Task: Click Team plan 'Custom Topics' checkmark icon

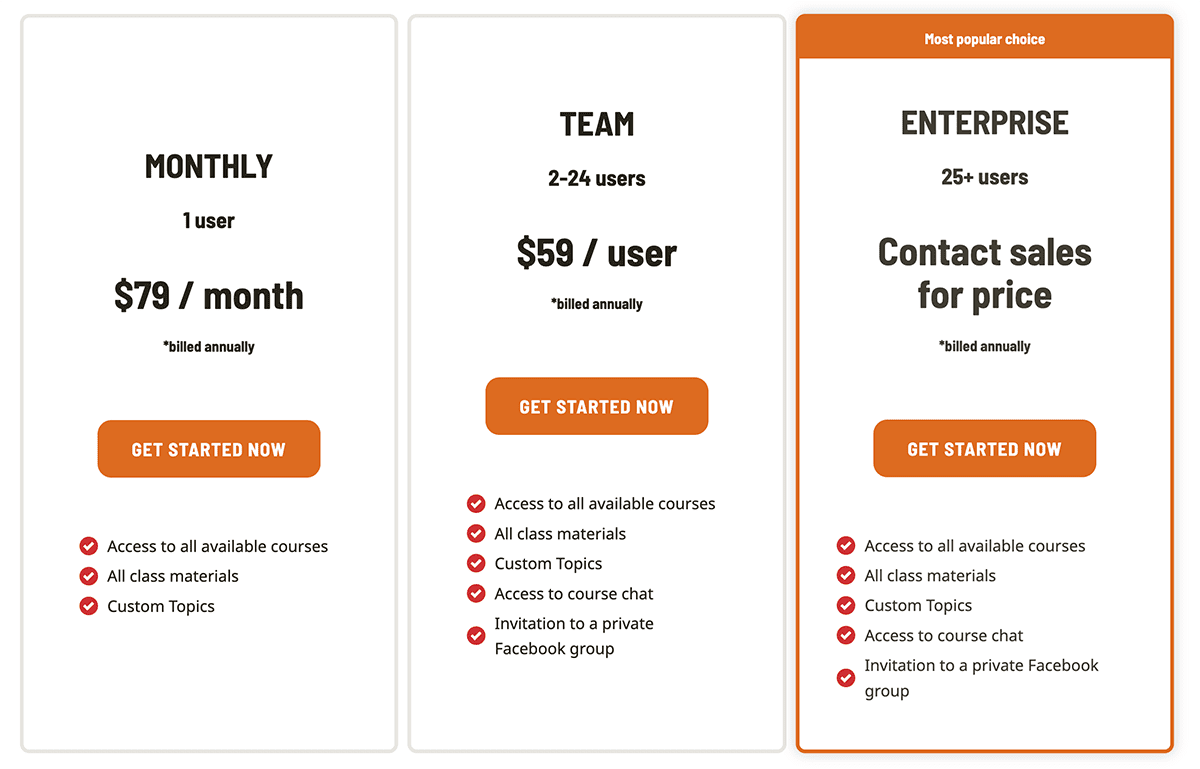Action: tap(476, 564)
